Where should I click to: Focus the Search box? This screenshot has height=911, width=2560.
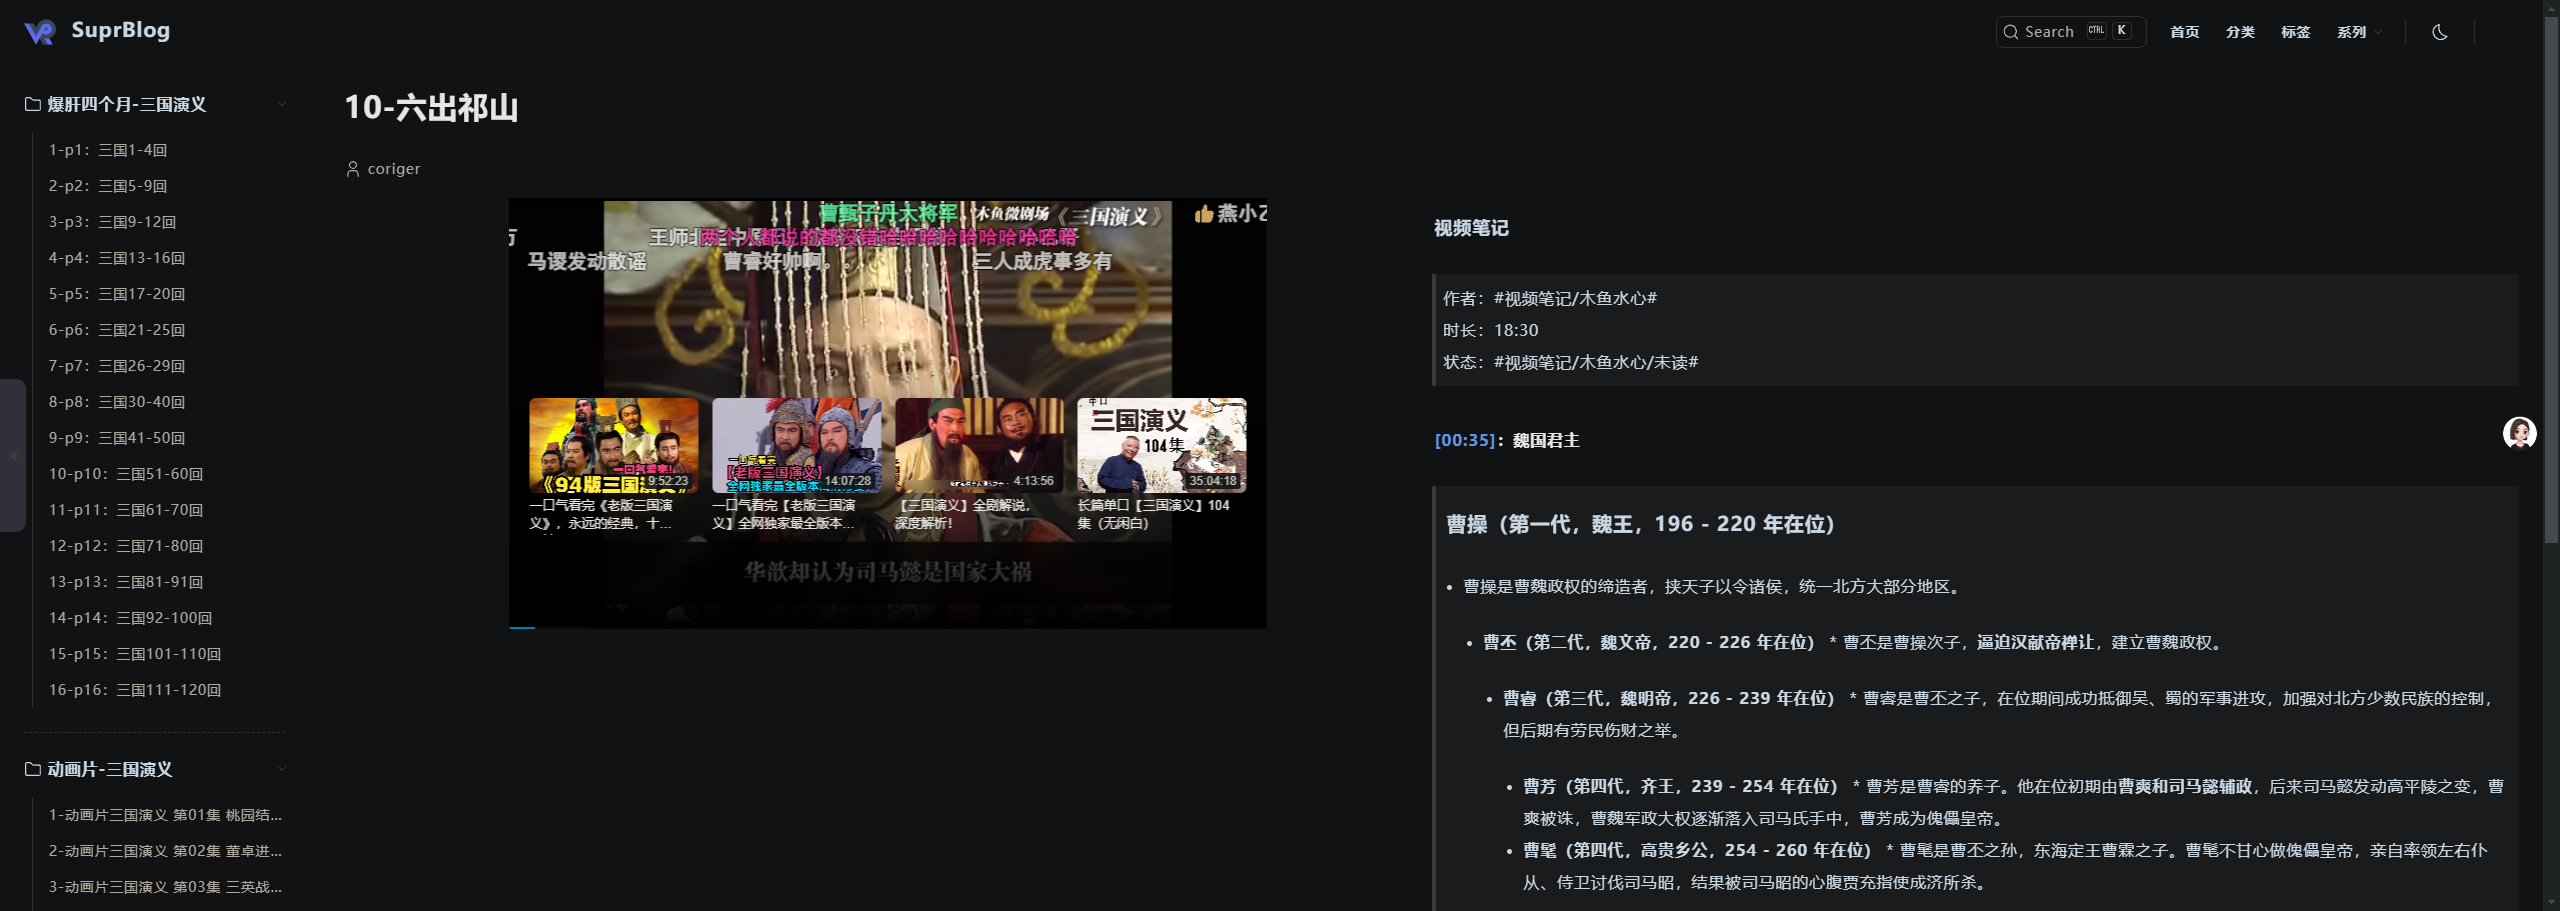2071,32
